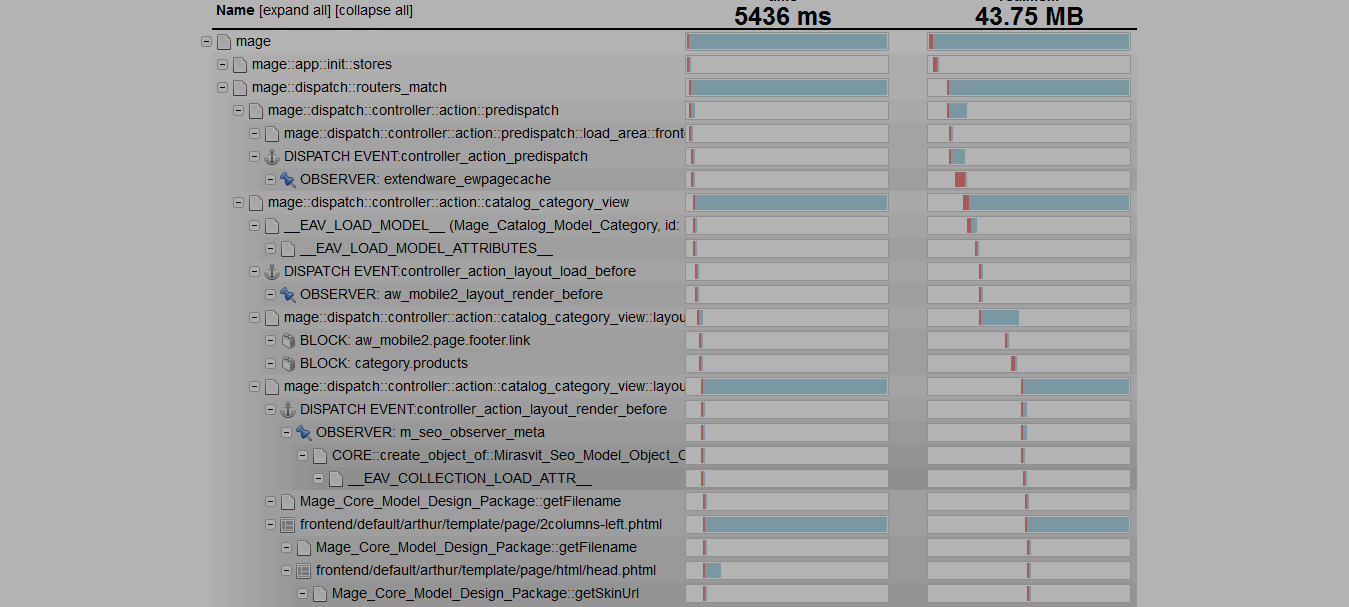Click pin icon next to OBSERVER: extendware_ewpagecache
The height and width of the screenshot is (607, 1349).
click(x=288, y=180)
